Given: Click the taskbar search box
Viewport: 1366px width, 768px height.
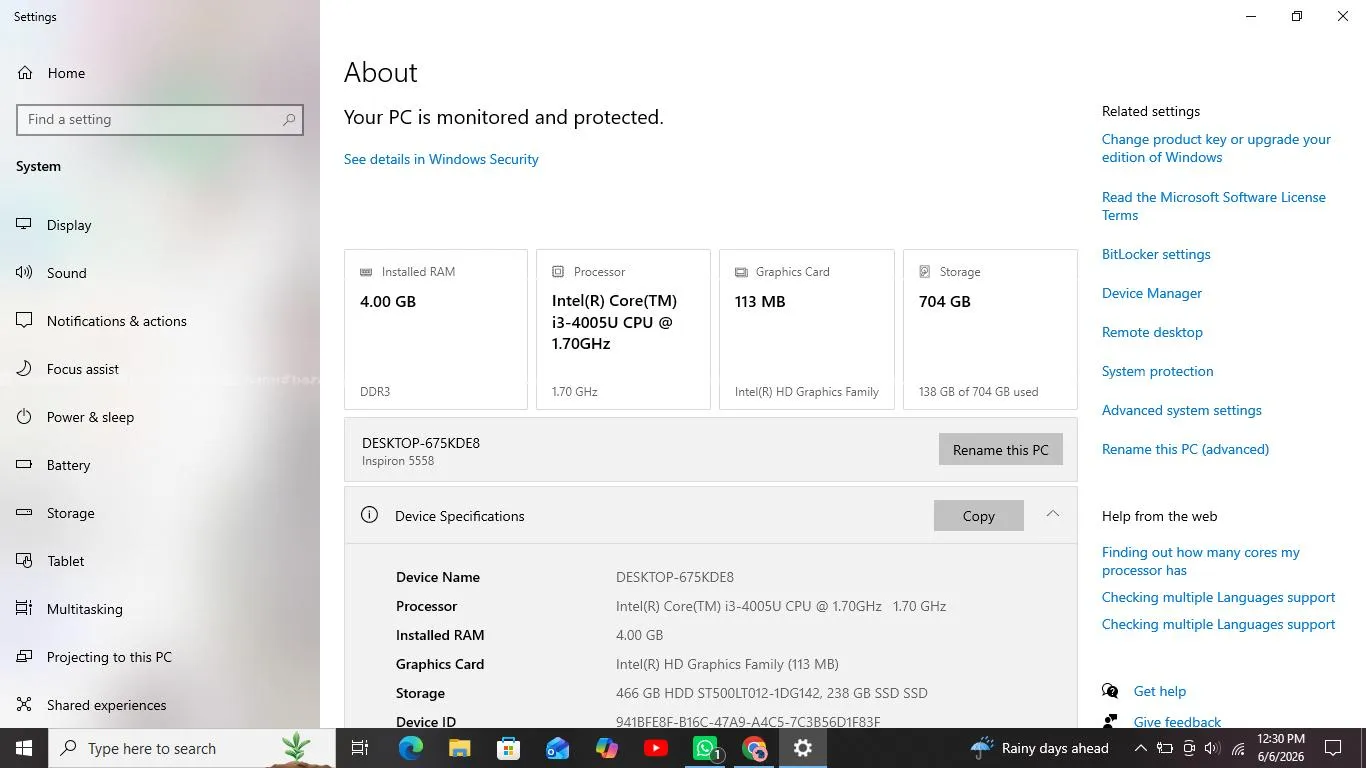Looking at the screenshot, I should coord(192,748).
